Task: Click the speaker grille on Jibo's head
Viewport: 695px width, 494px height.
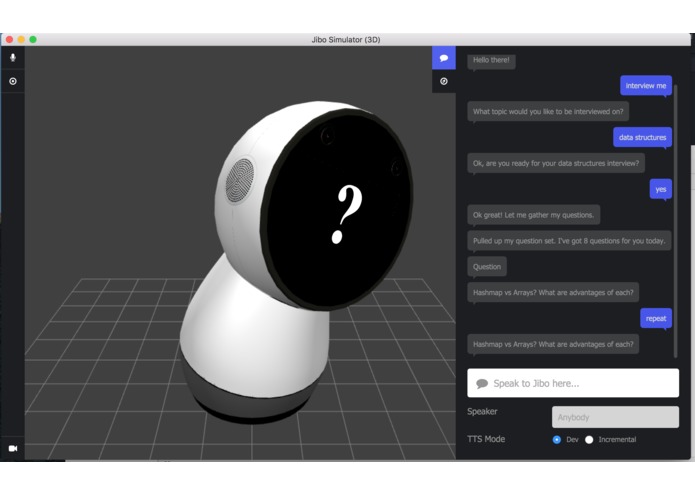Action: (240, 181)
